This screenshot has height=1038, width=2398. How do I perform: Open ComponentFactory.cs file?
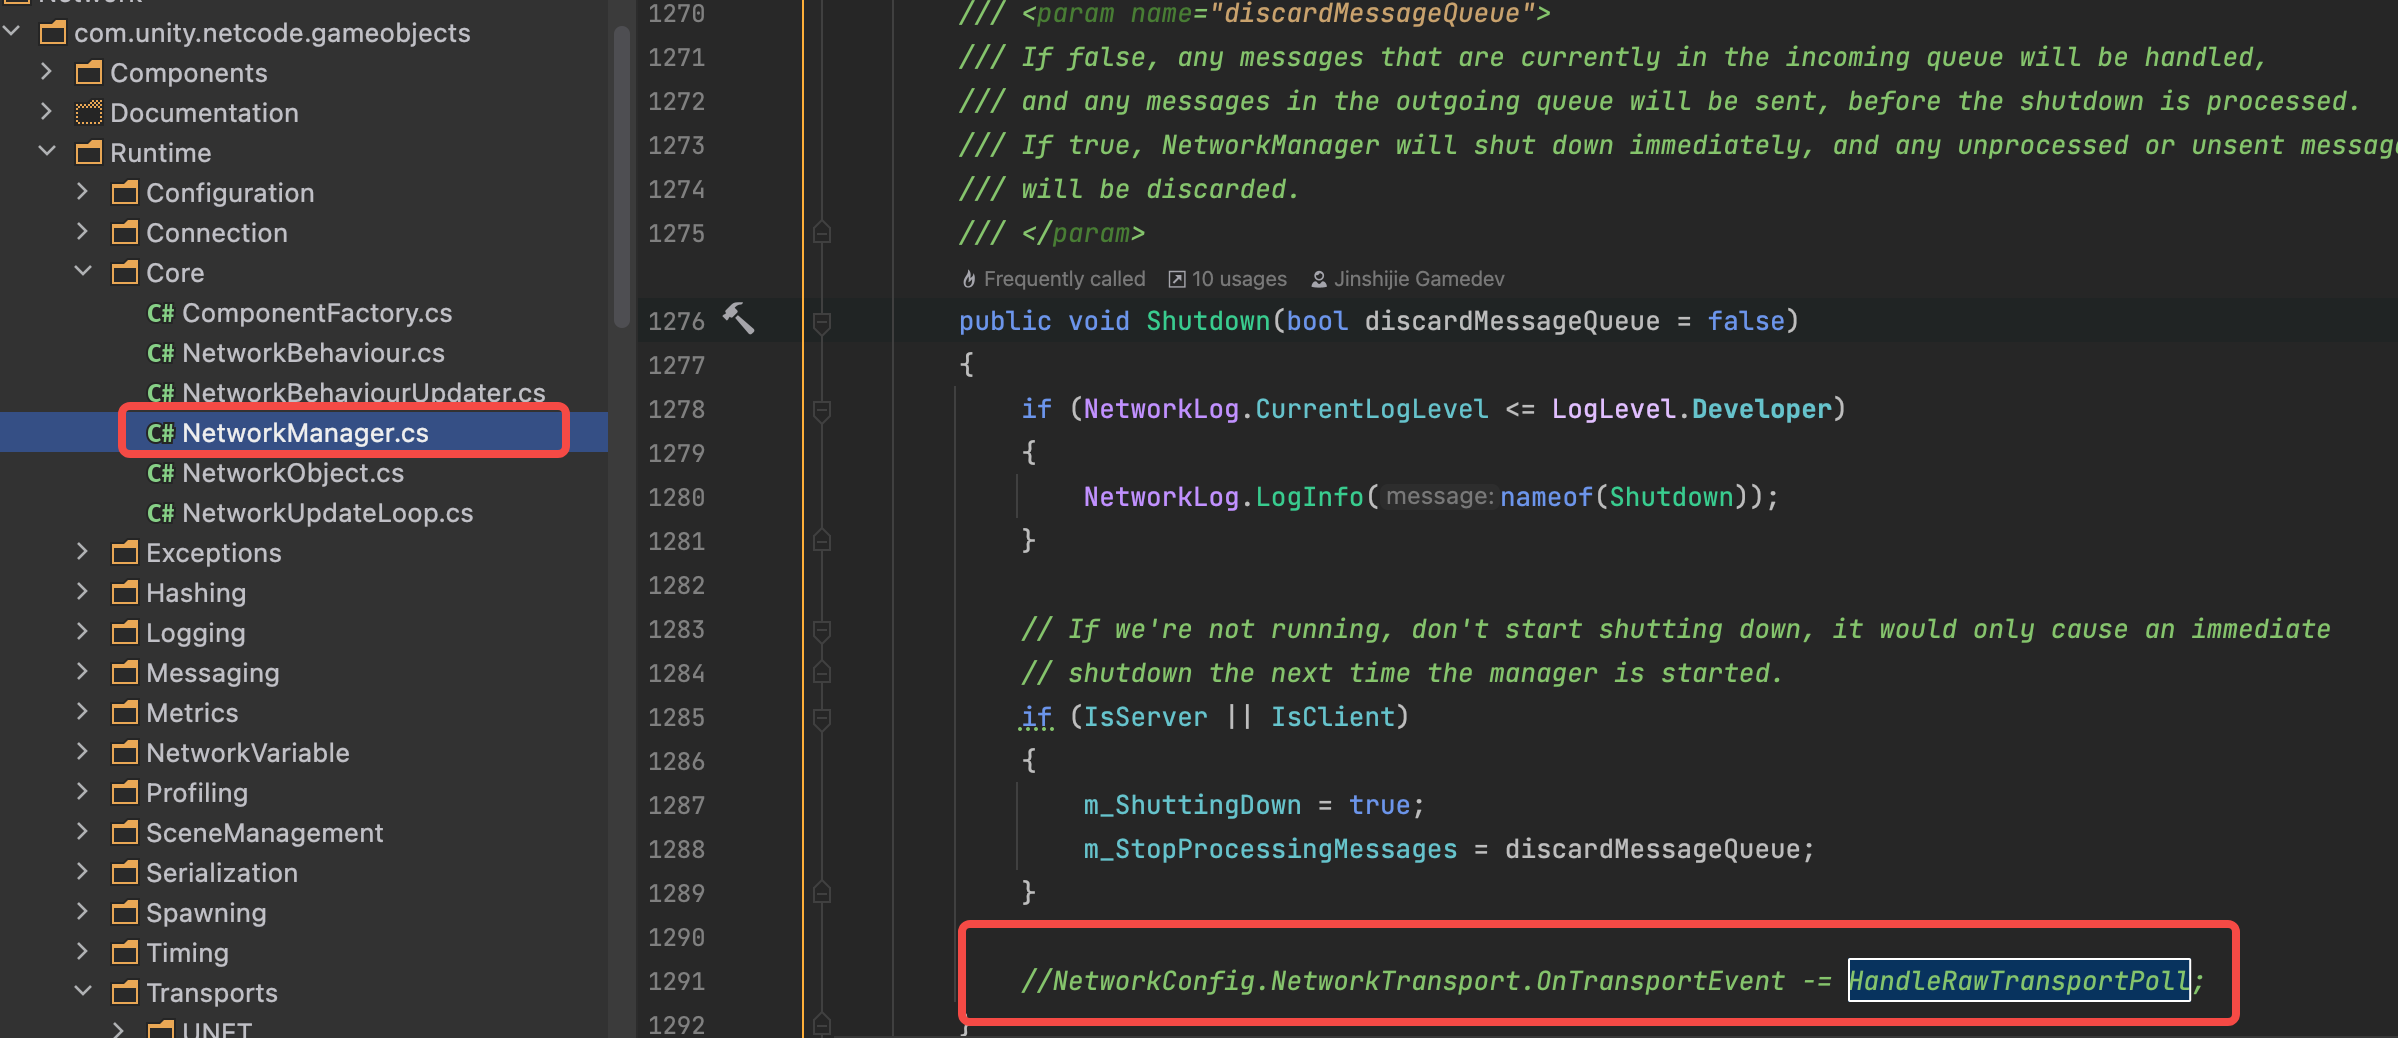(x=316, y=313)
